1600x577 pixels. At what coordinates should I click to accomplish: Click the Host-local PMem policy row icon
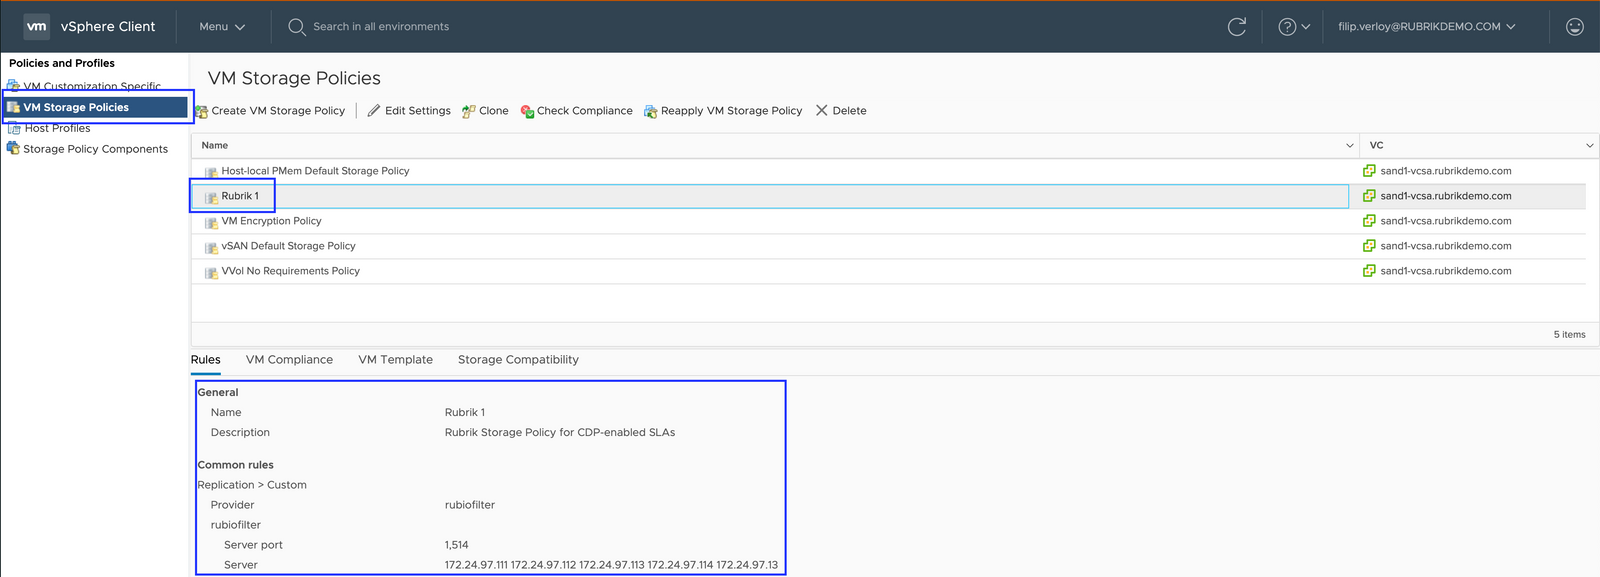211,172
